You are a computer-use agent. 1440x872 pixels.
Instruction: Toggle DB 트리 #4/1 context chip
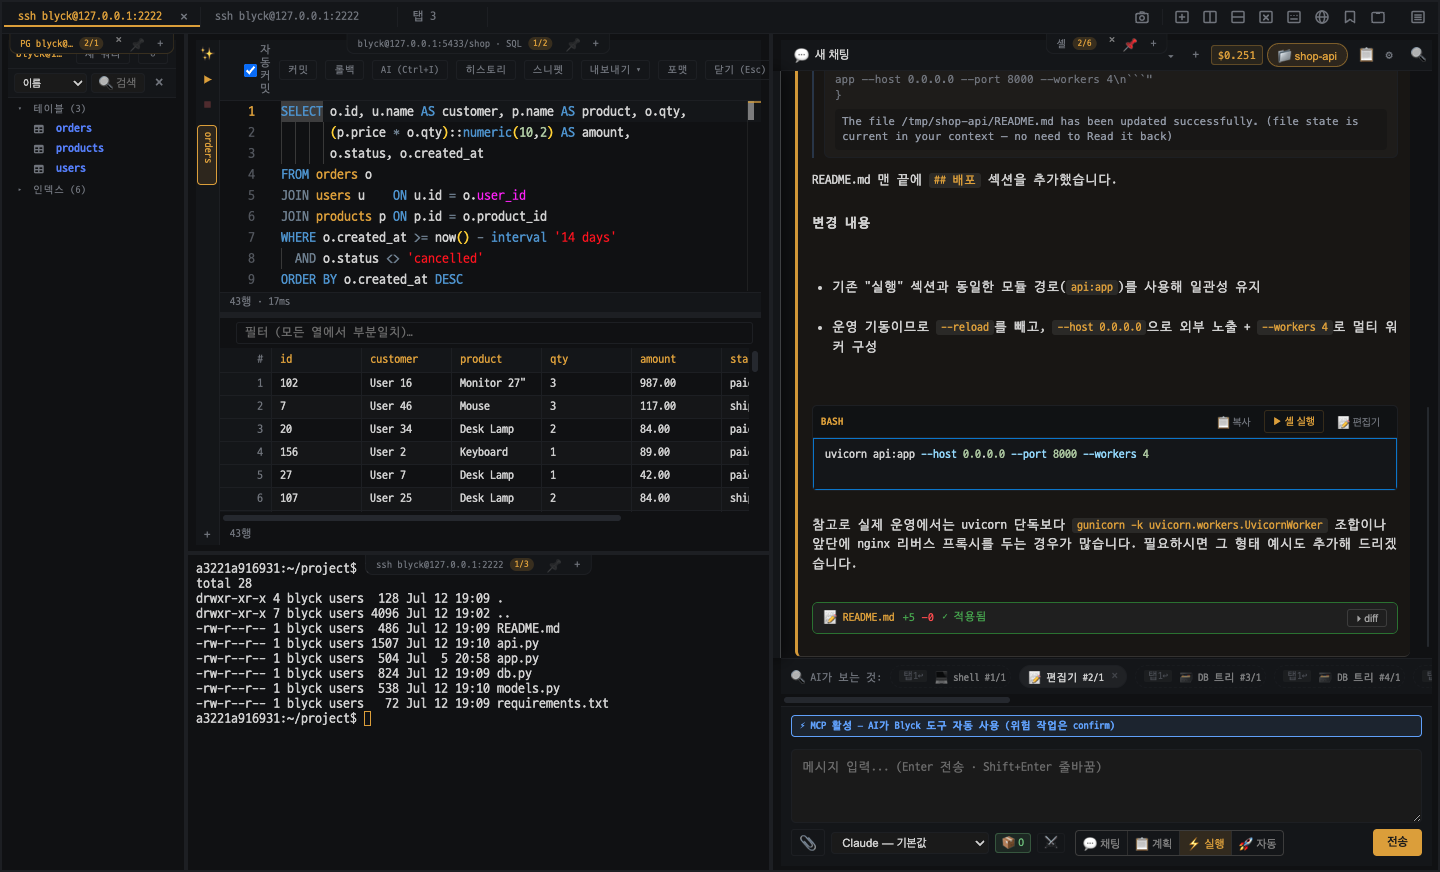coord(1359,677)
